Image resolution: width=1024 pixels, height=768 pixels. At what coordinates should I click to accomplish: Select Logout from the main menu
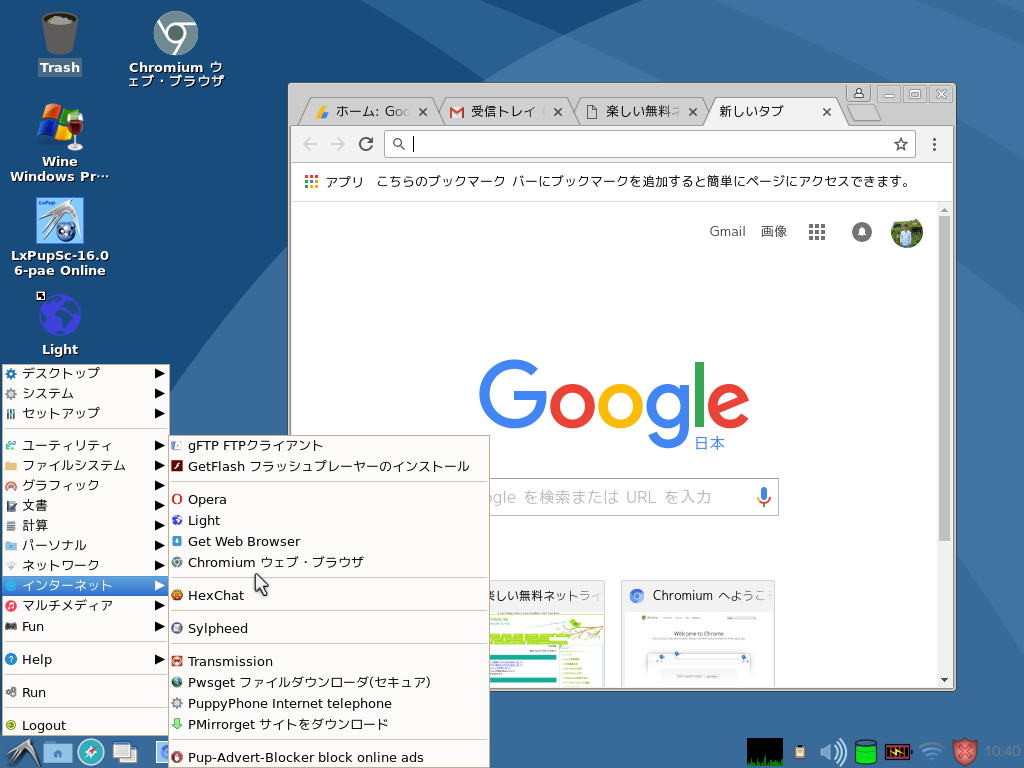click(42, 724)
